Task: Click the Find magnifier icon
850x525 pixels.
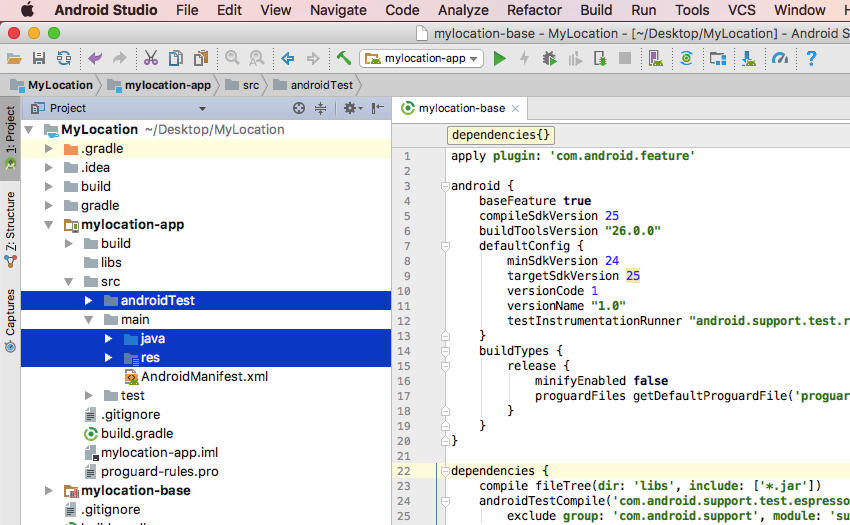Action: tap(232, 58)
